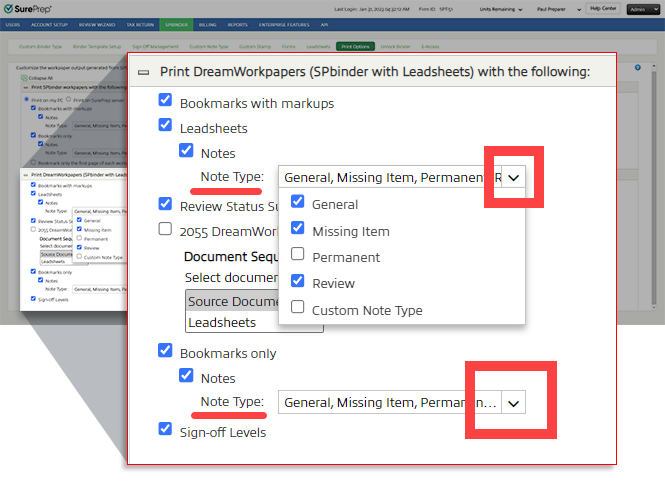Uncheck General in the enlarged Note Type list

297,201
